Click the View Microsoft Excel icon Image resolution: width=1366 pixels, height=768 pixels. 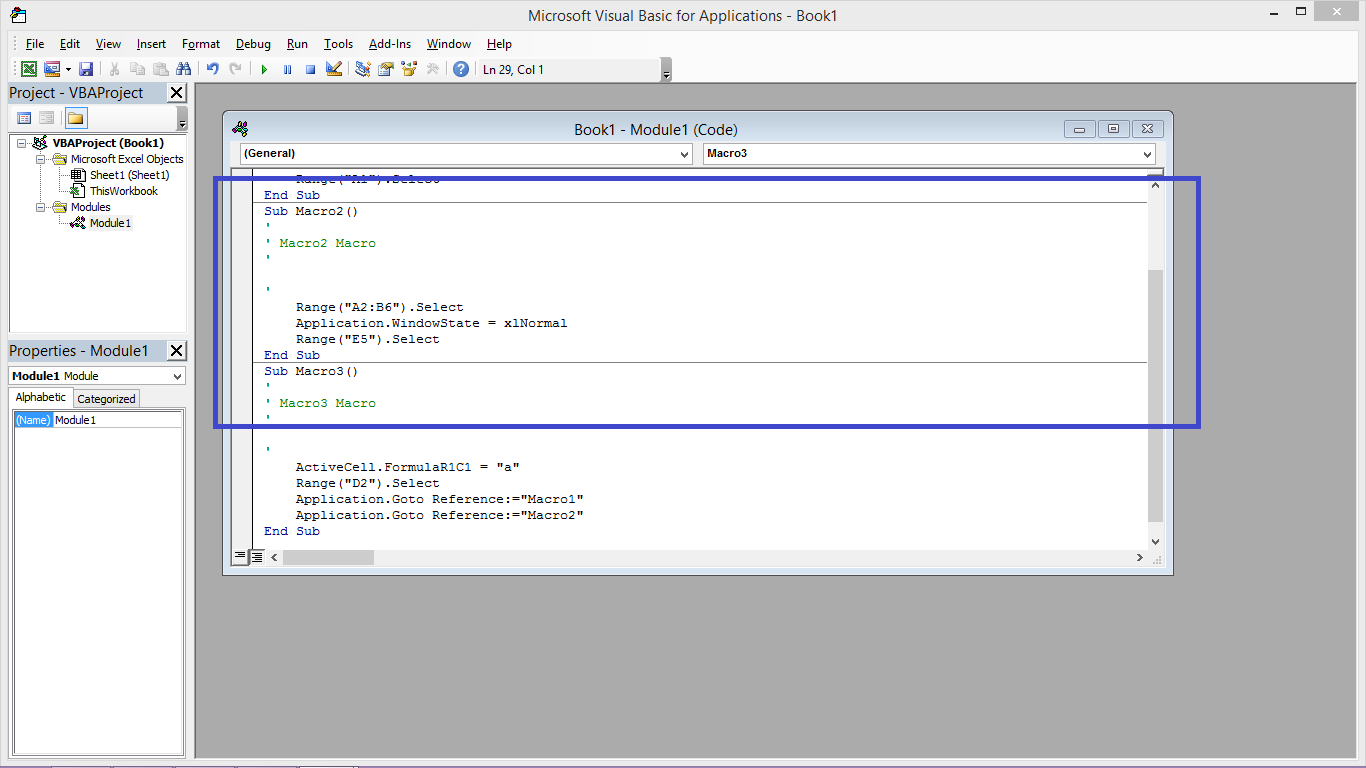point(29,68)
